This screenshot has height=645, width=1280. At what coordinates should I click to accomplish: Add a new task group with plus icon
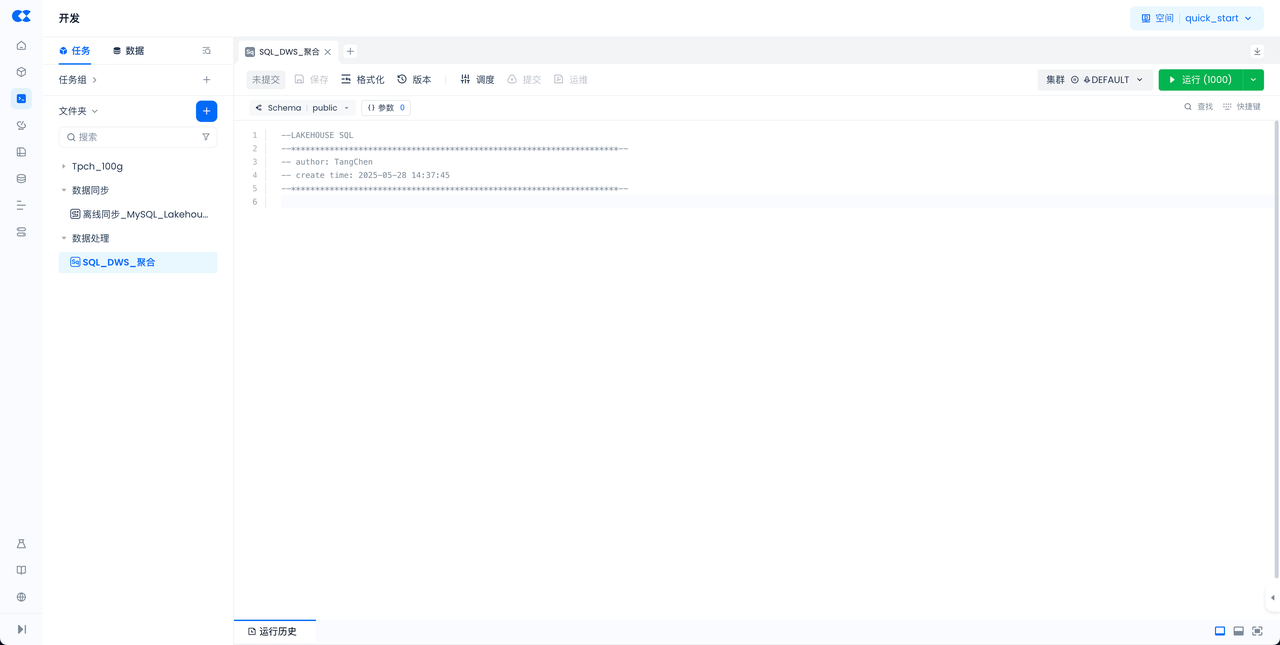coord(206,80)
